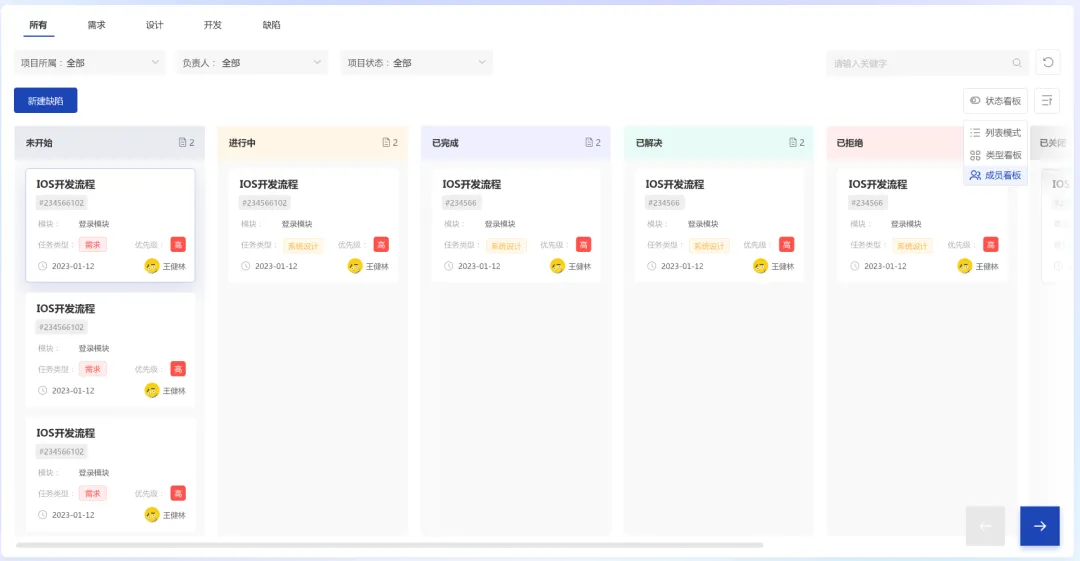Click 王健林 avatar in 进行中 card

point(355,266)
